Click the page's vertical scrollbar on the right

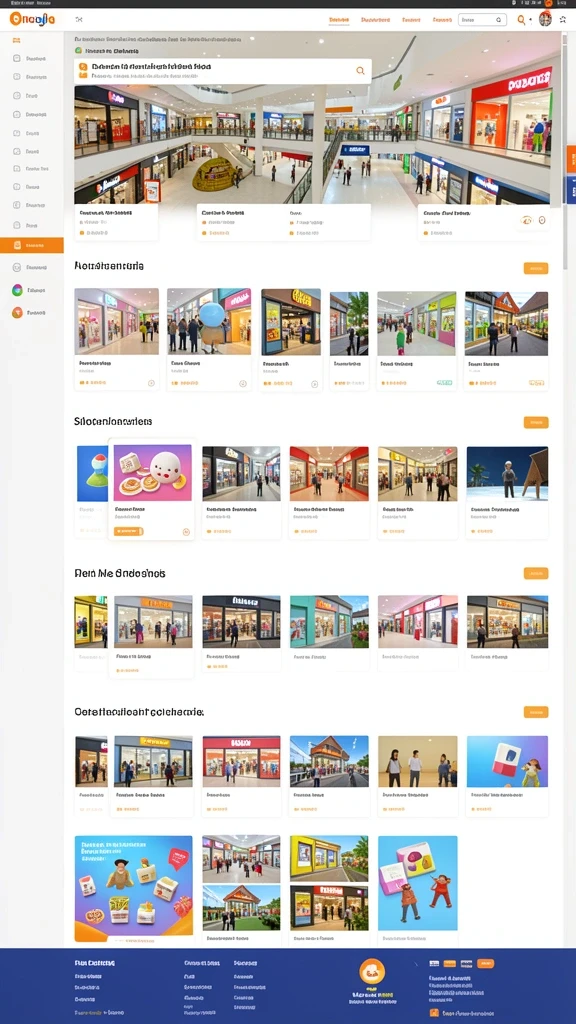tap(566, 150)
